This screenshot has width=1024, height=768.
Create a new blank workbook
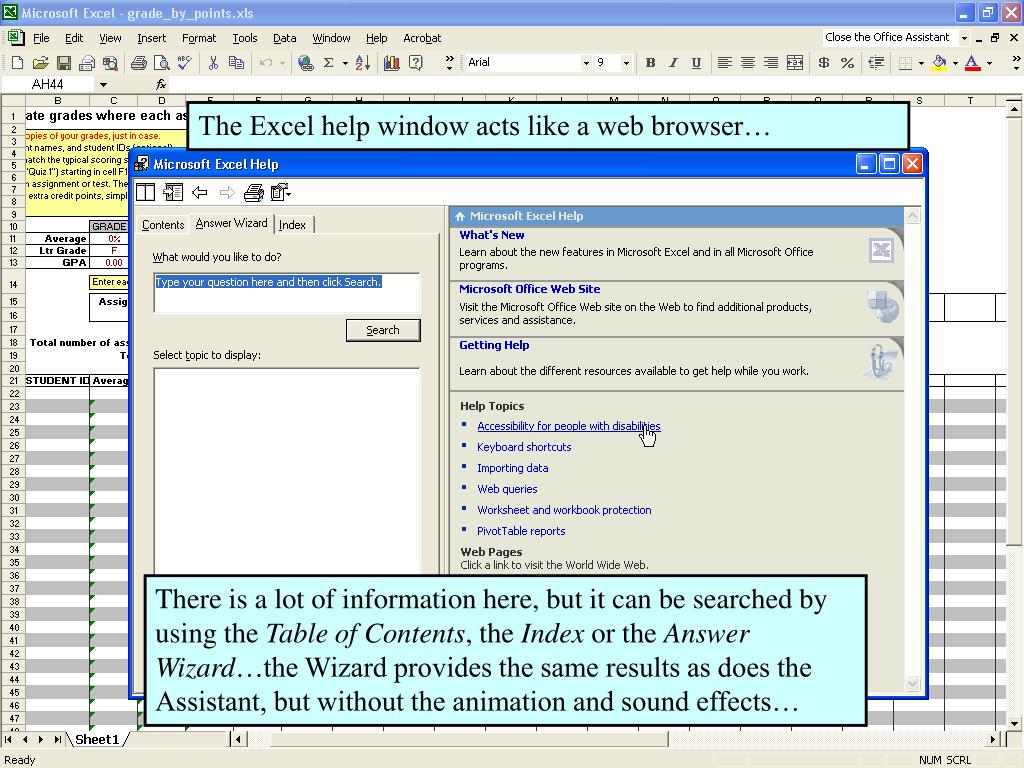pos(18,63)
